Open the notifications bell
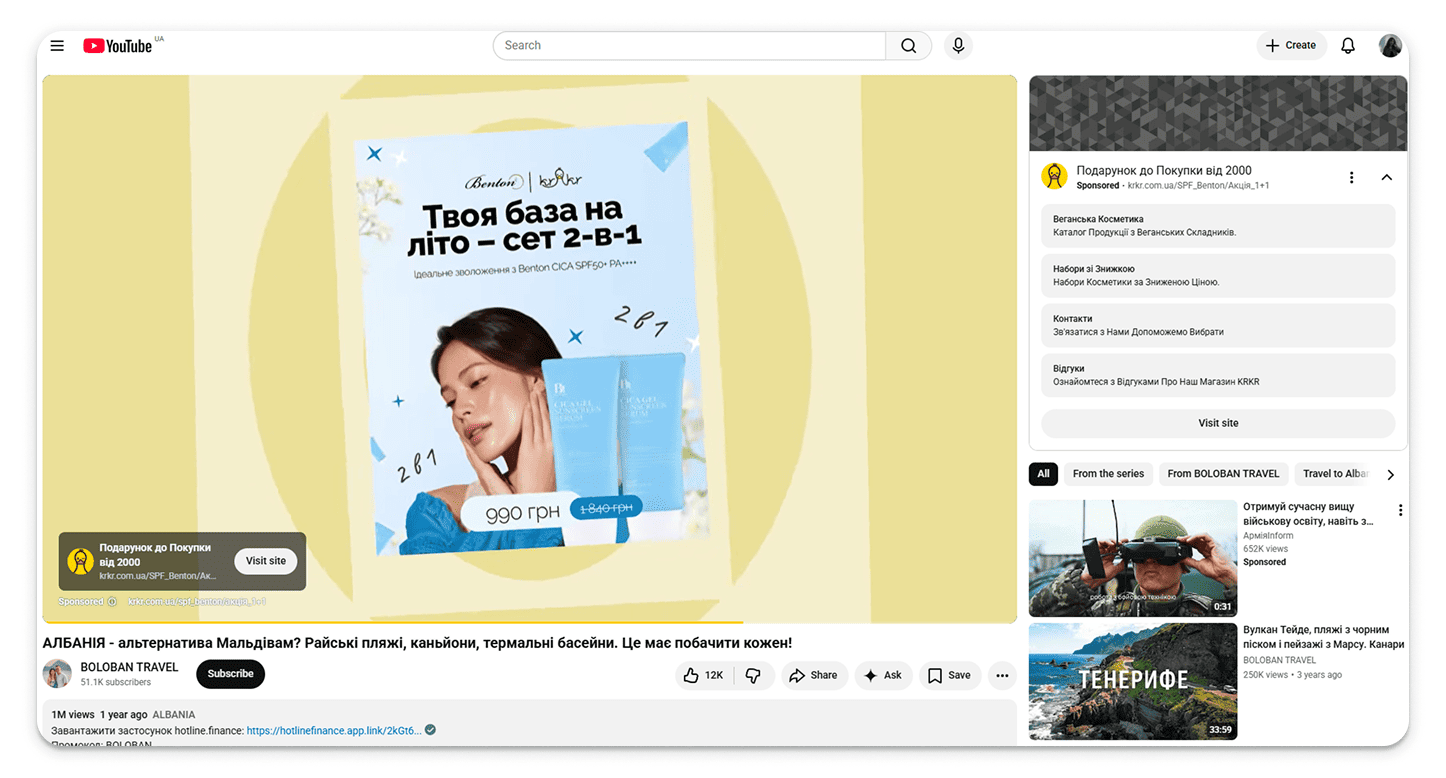The image size is (1446, 778). coord(1348,46)
